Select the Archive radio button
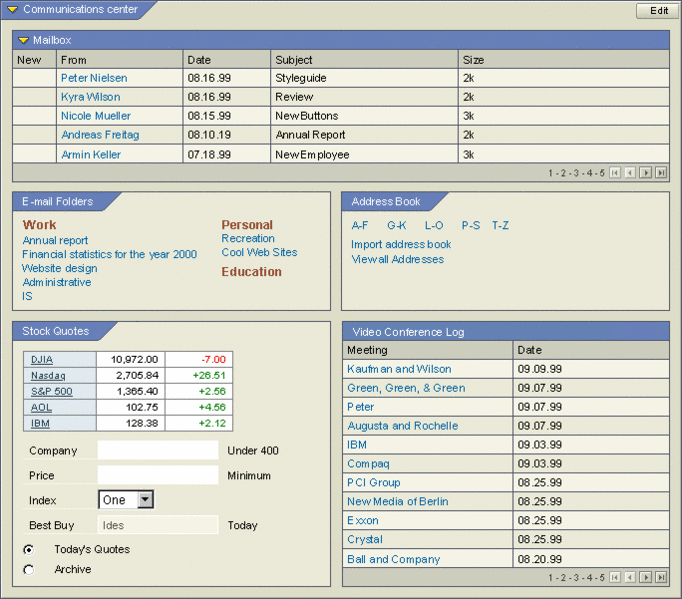682x599 pixels. coord(28,570)
